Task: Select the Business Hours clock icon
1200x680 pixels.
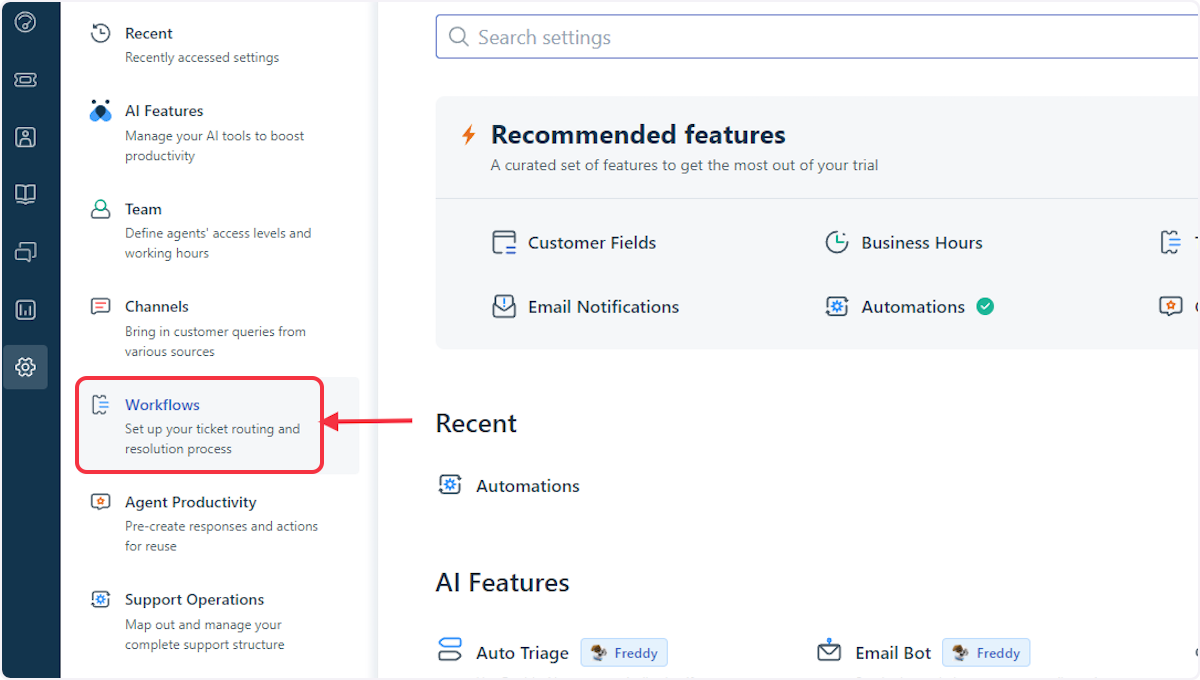Action: (x=837, y=242)
